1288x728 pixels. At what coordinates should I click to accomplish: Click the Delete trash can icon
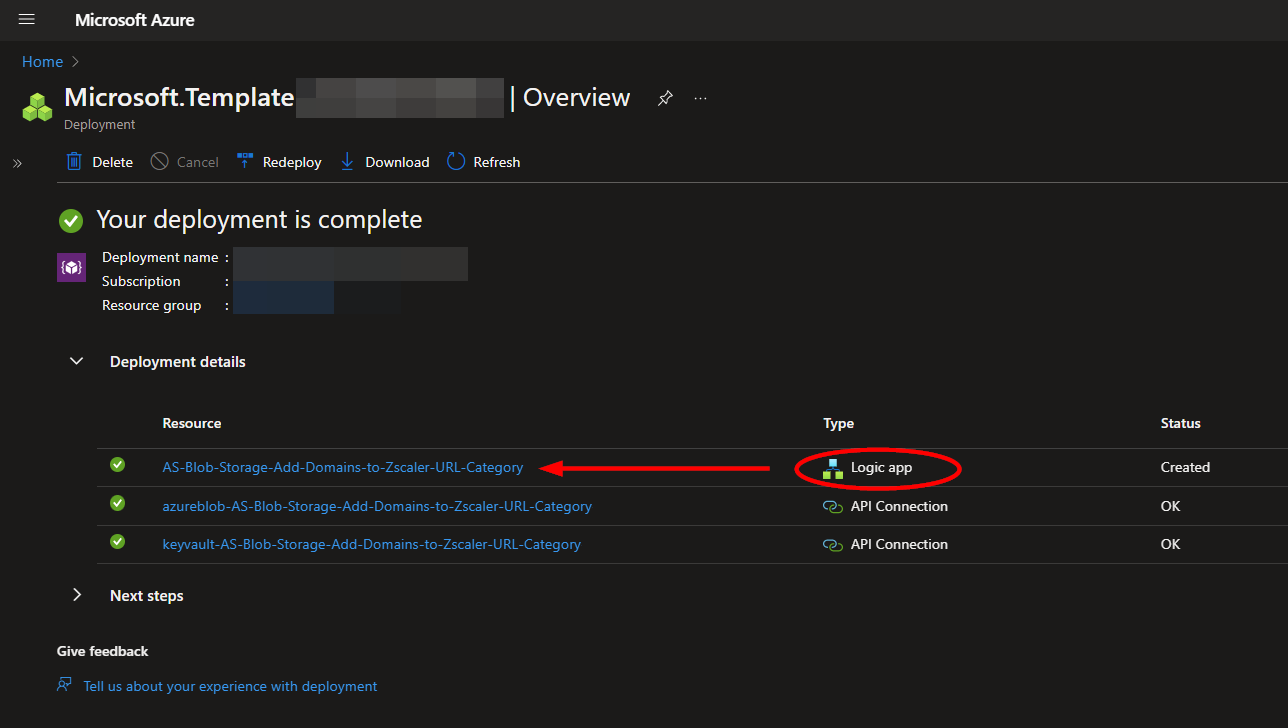(74, 161)
